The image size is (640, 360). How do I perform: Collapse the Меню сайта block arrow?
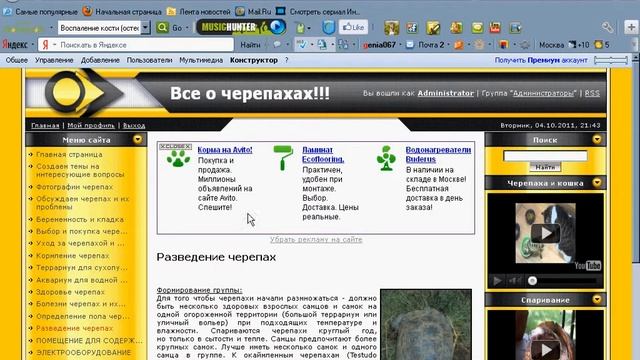138,140
